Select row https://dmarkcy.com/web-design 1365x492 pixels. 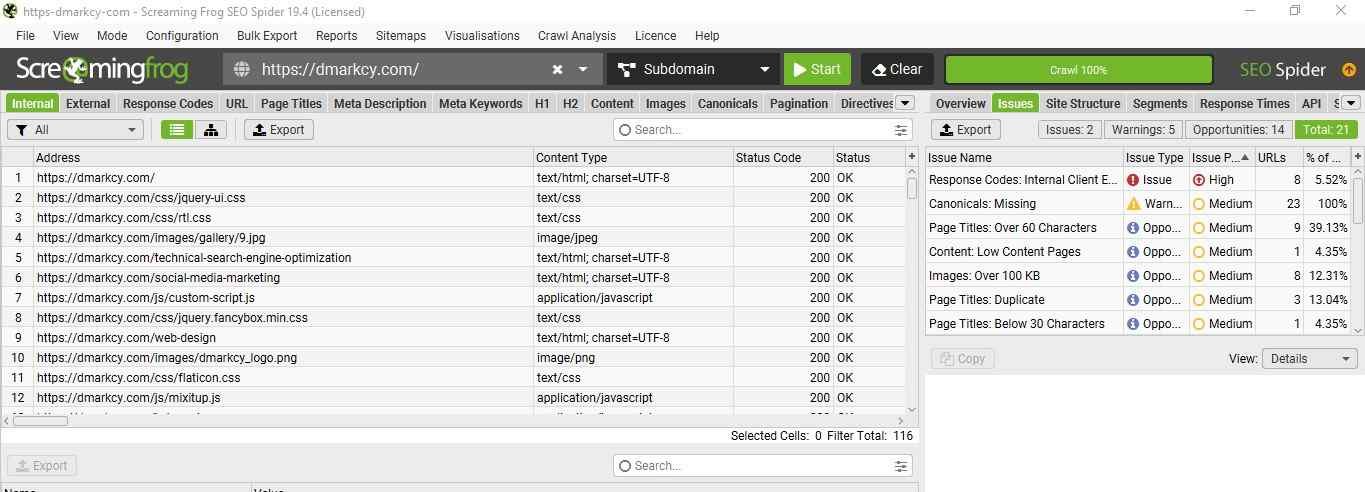pos(453,337)
